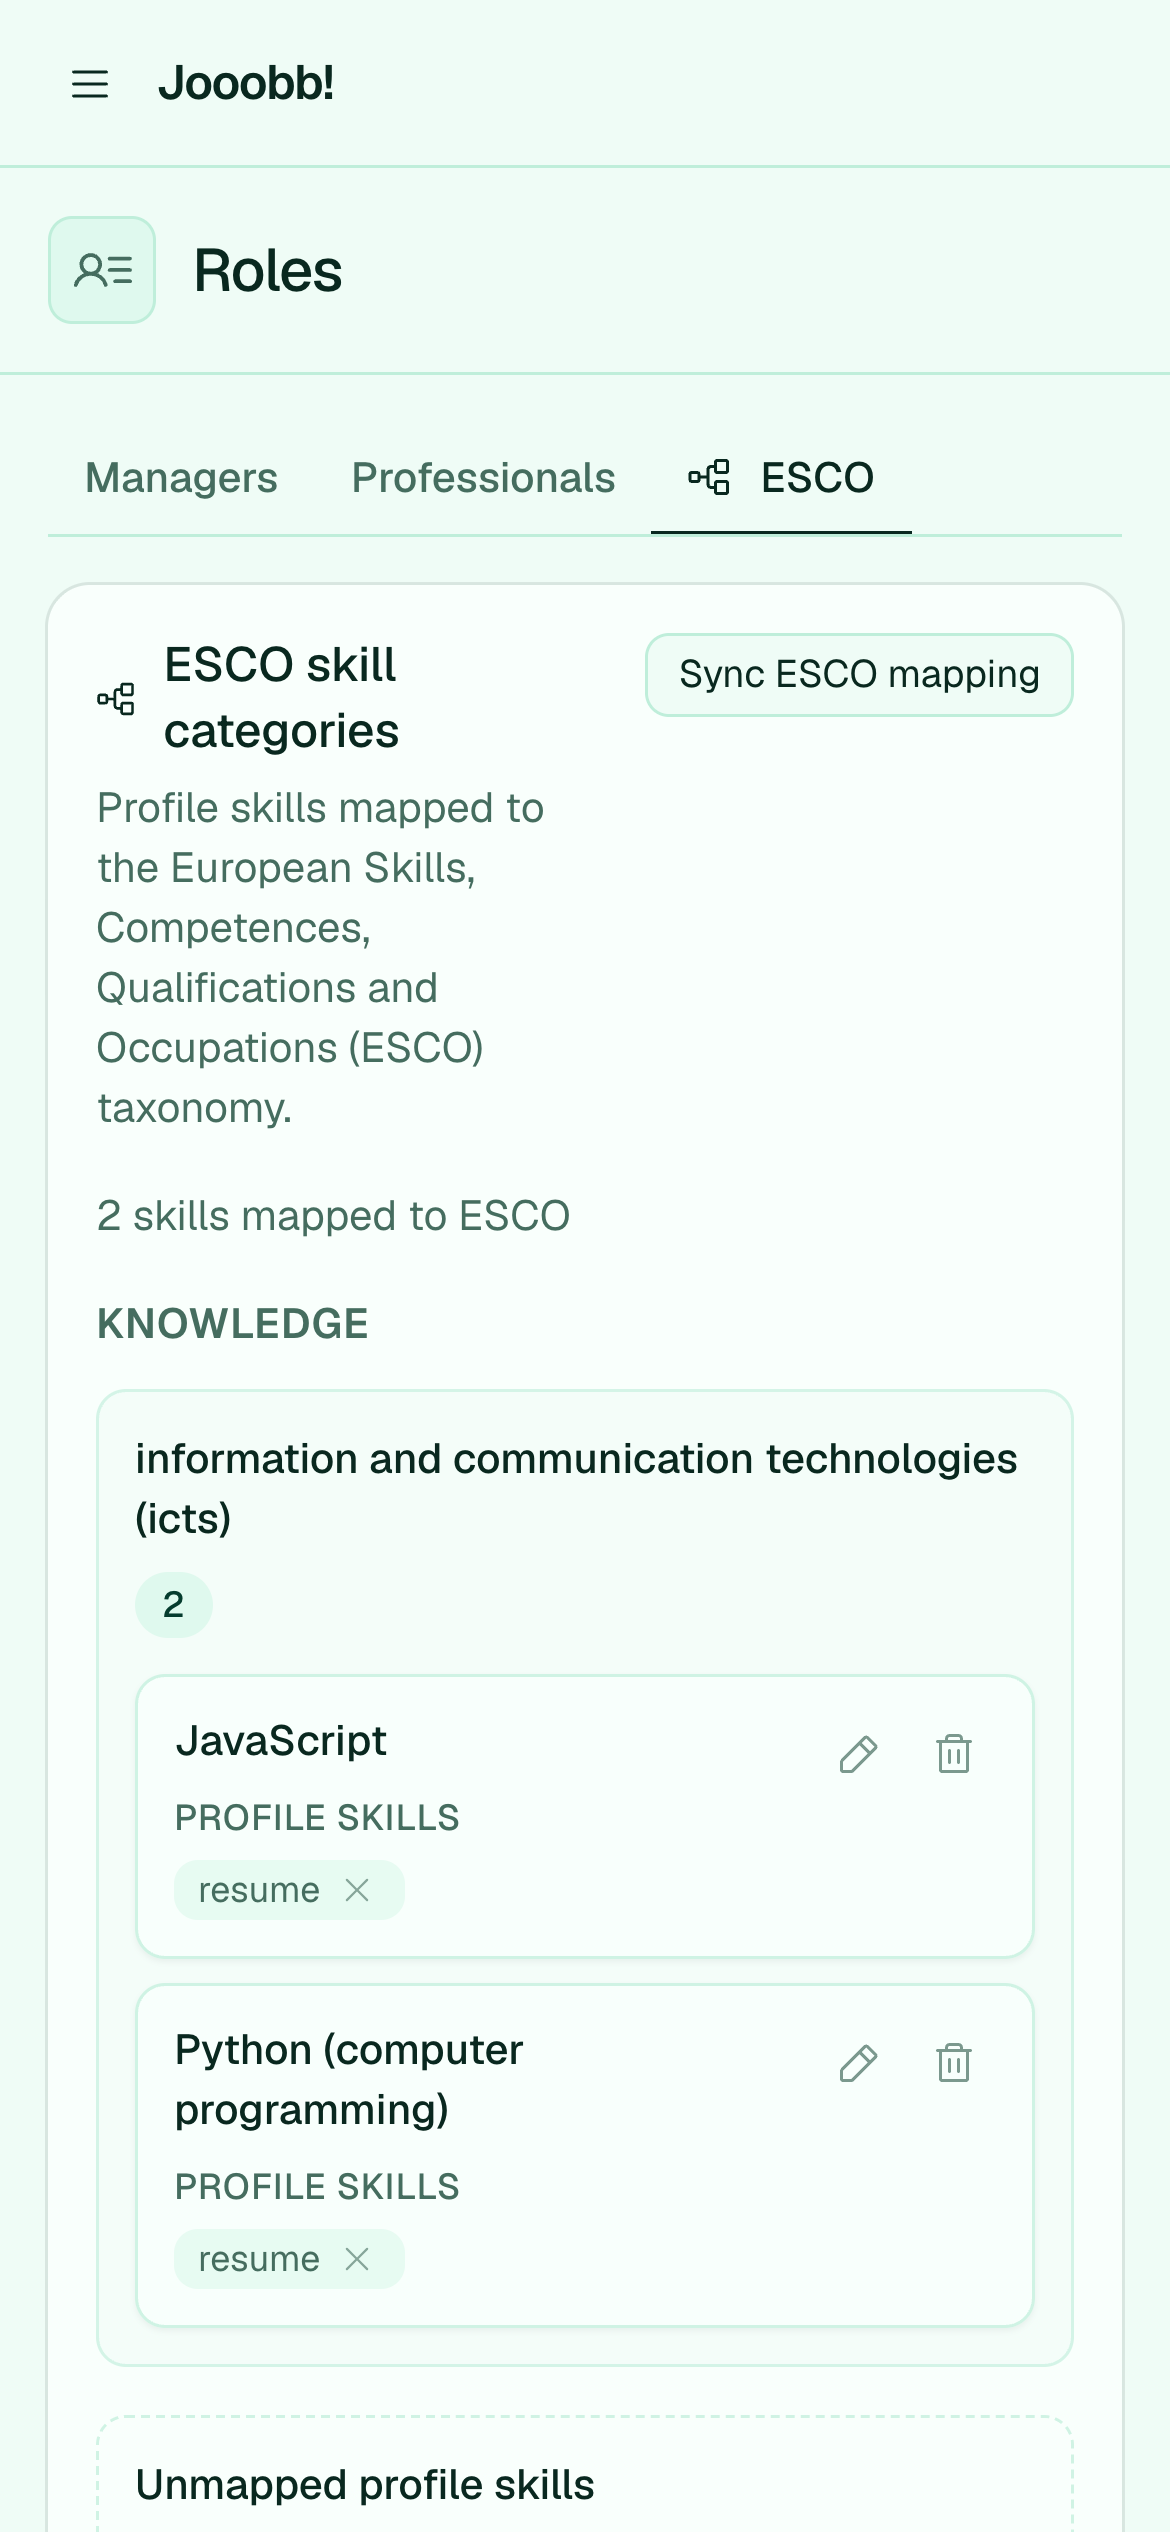Click the Roles page icon
The width and height of the screenshot is (1170, 2532).
(x=102, y=270)
